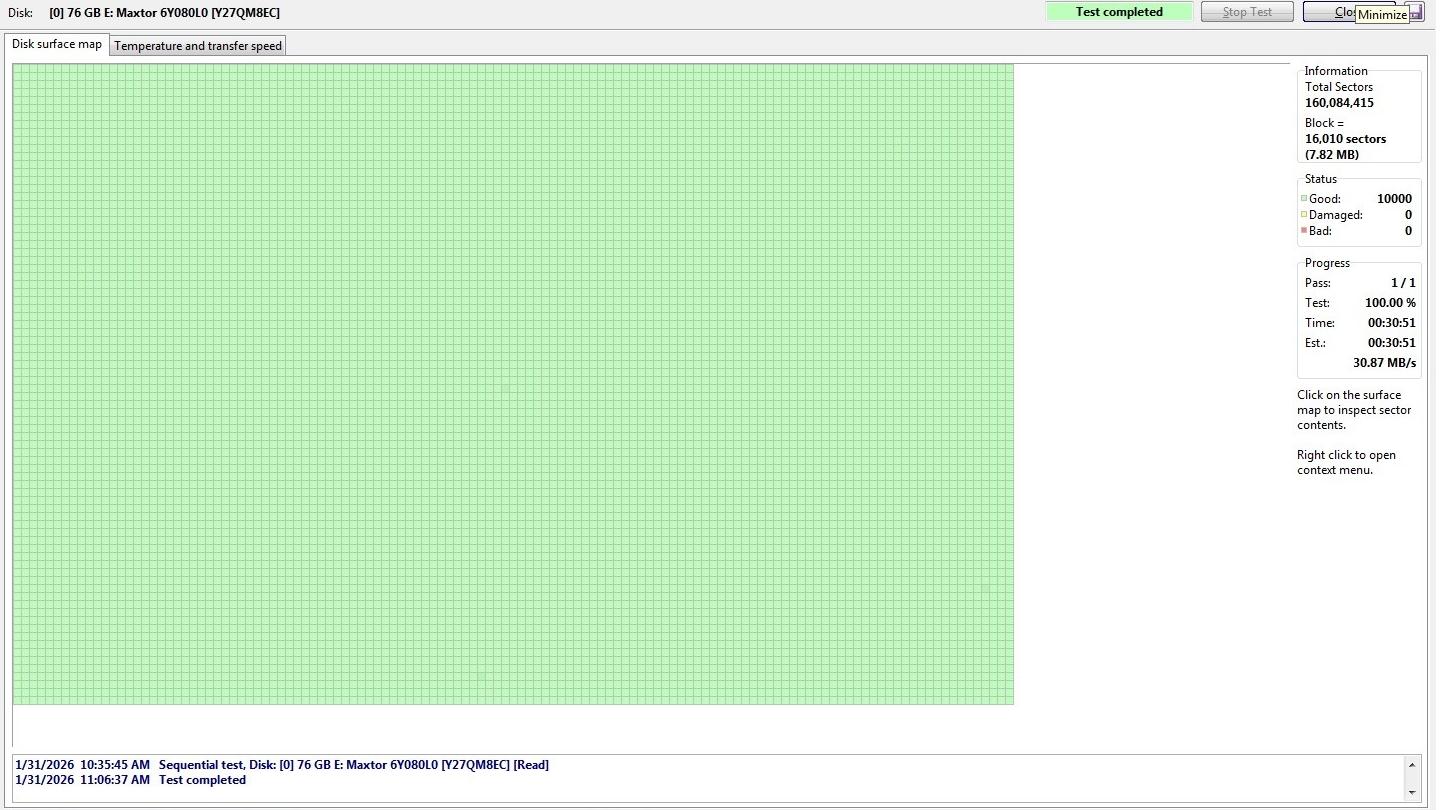Click the Good count value 10000
The width and height of the screenshot is (1440, 810).
click(x=1394, y=199)
